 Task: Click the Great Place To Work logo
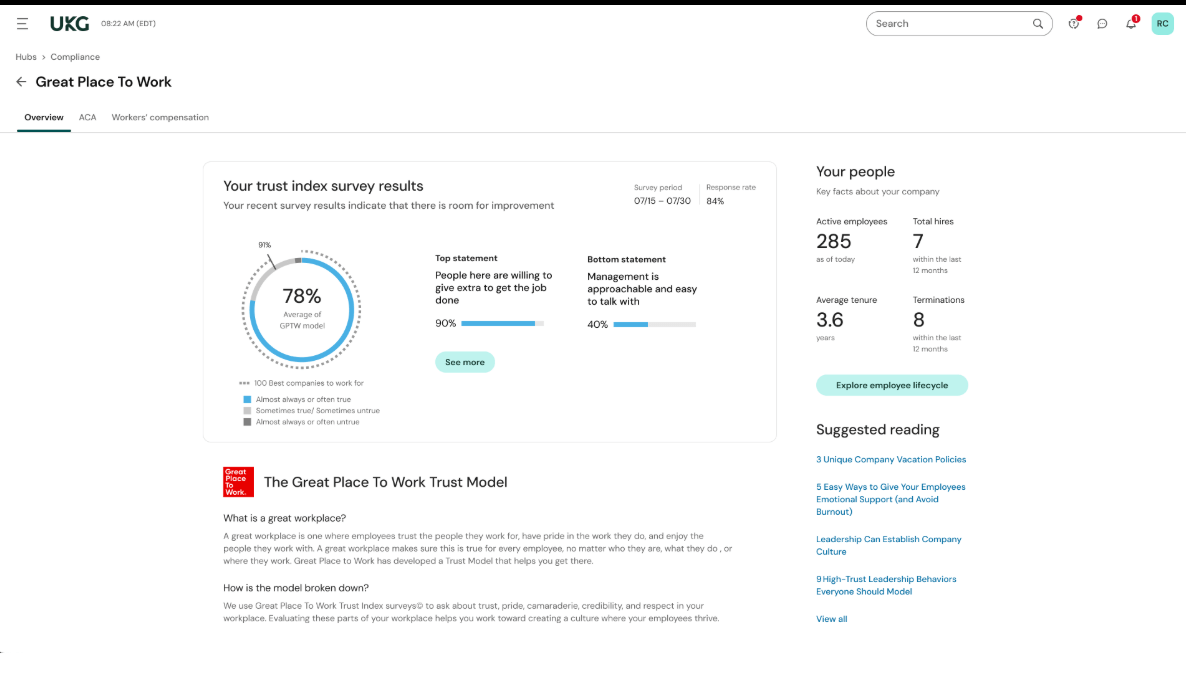(x=237, y=481)
